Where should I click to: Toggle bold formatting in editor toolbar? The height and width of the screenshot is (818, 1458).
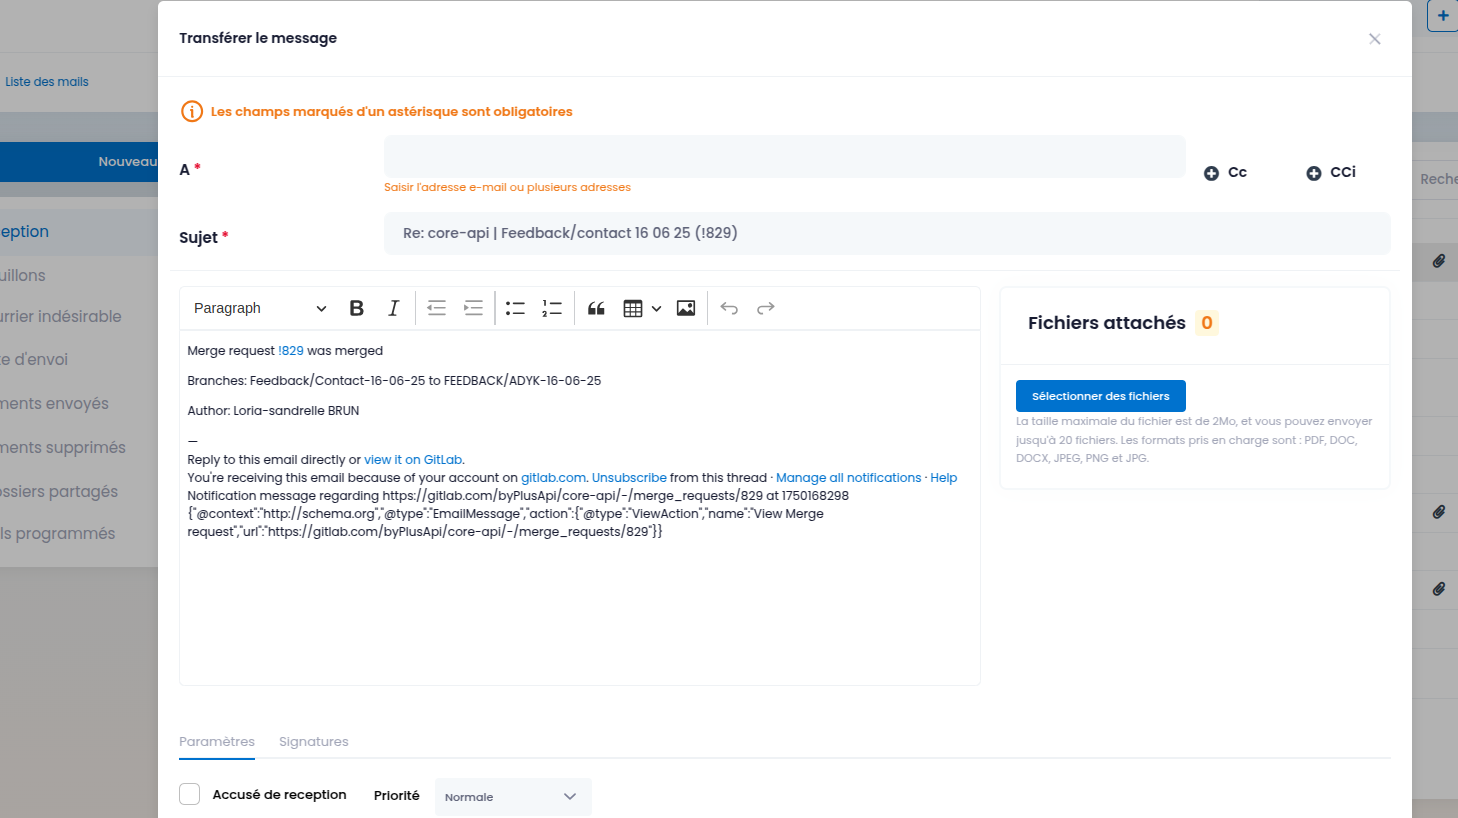coord(356,308)
